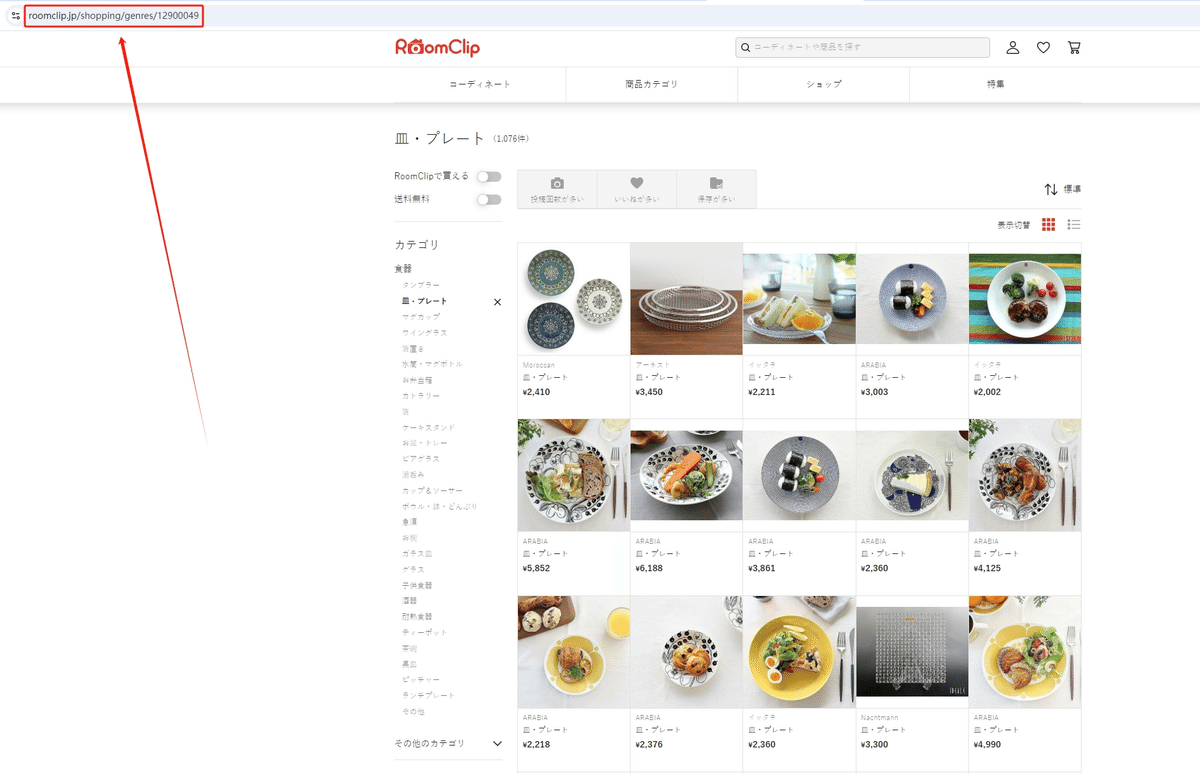
Task: Toggle the RoomClipで買える switch
Action: (488, 176)
